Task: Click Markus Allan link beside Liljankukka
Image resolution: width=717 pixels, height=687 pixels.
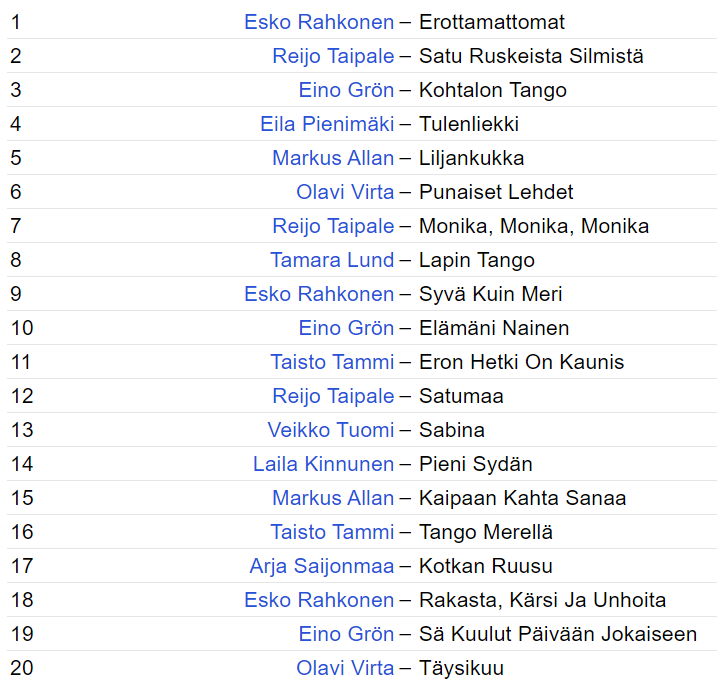Action: click(333, 158)
